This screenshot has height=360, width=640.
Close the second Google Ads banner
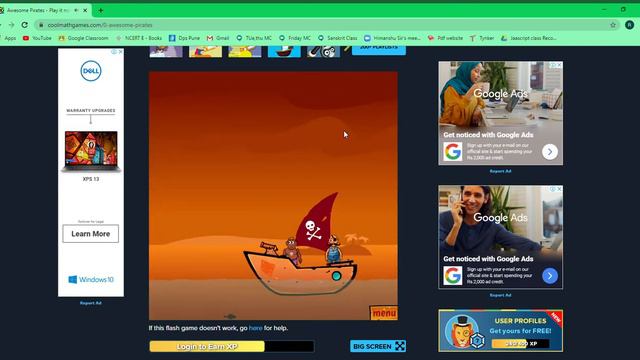(559, 189)
